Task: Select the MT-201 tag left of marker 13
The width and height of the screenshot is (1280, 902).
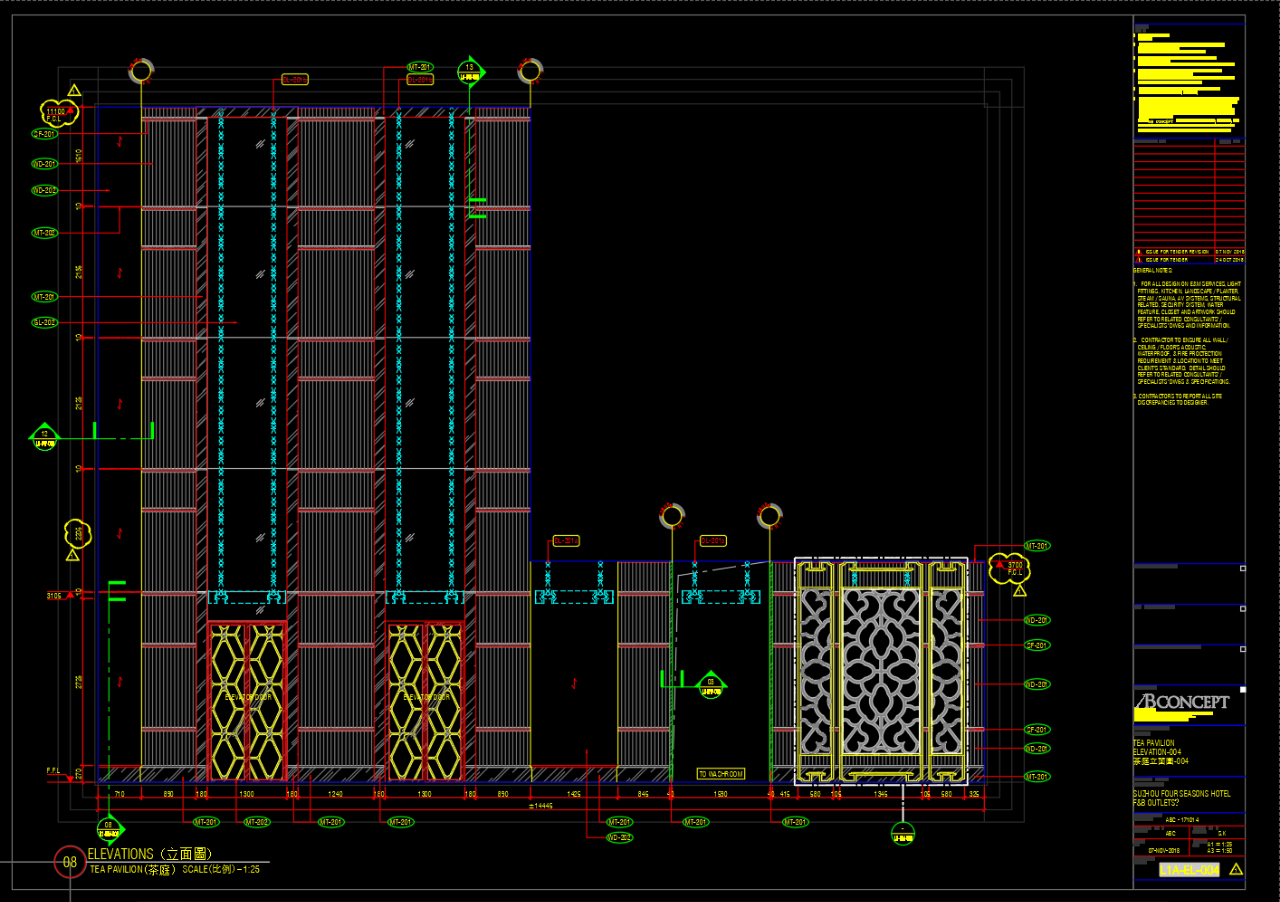Action: pos(420,67)
